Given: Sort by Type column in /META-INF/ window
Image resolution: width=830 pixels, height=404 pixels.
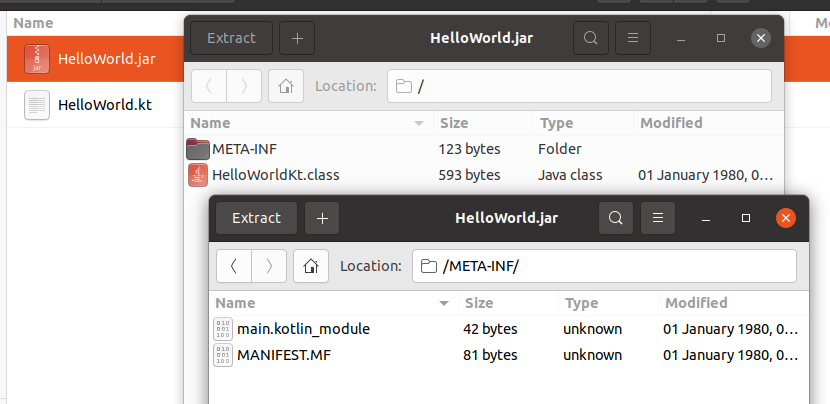Looking at the screenshot, I should tap(608, 303).
